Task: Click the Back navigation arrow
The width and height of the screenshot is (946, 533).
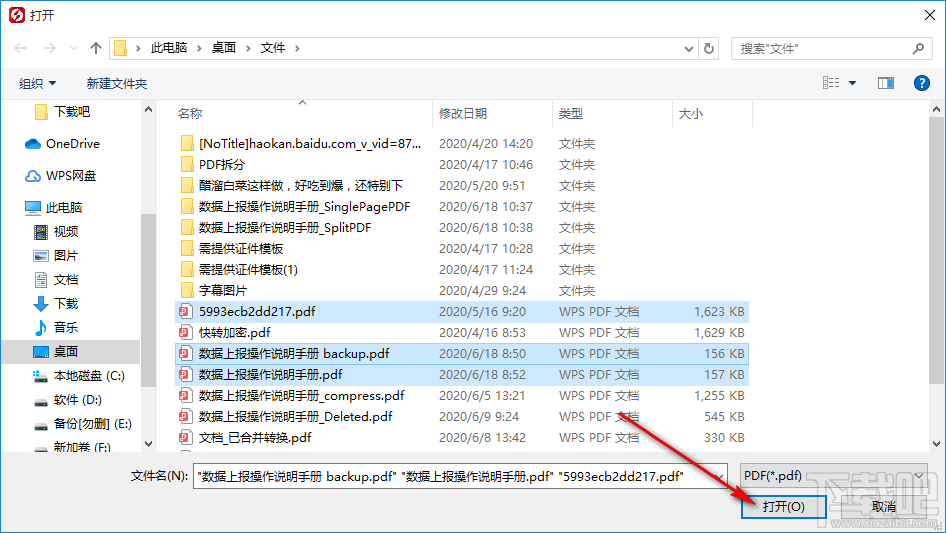Action: (x=20, y=48)
